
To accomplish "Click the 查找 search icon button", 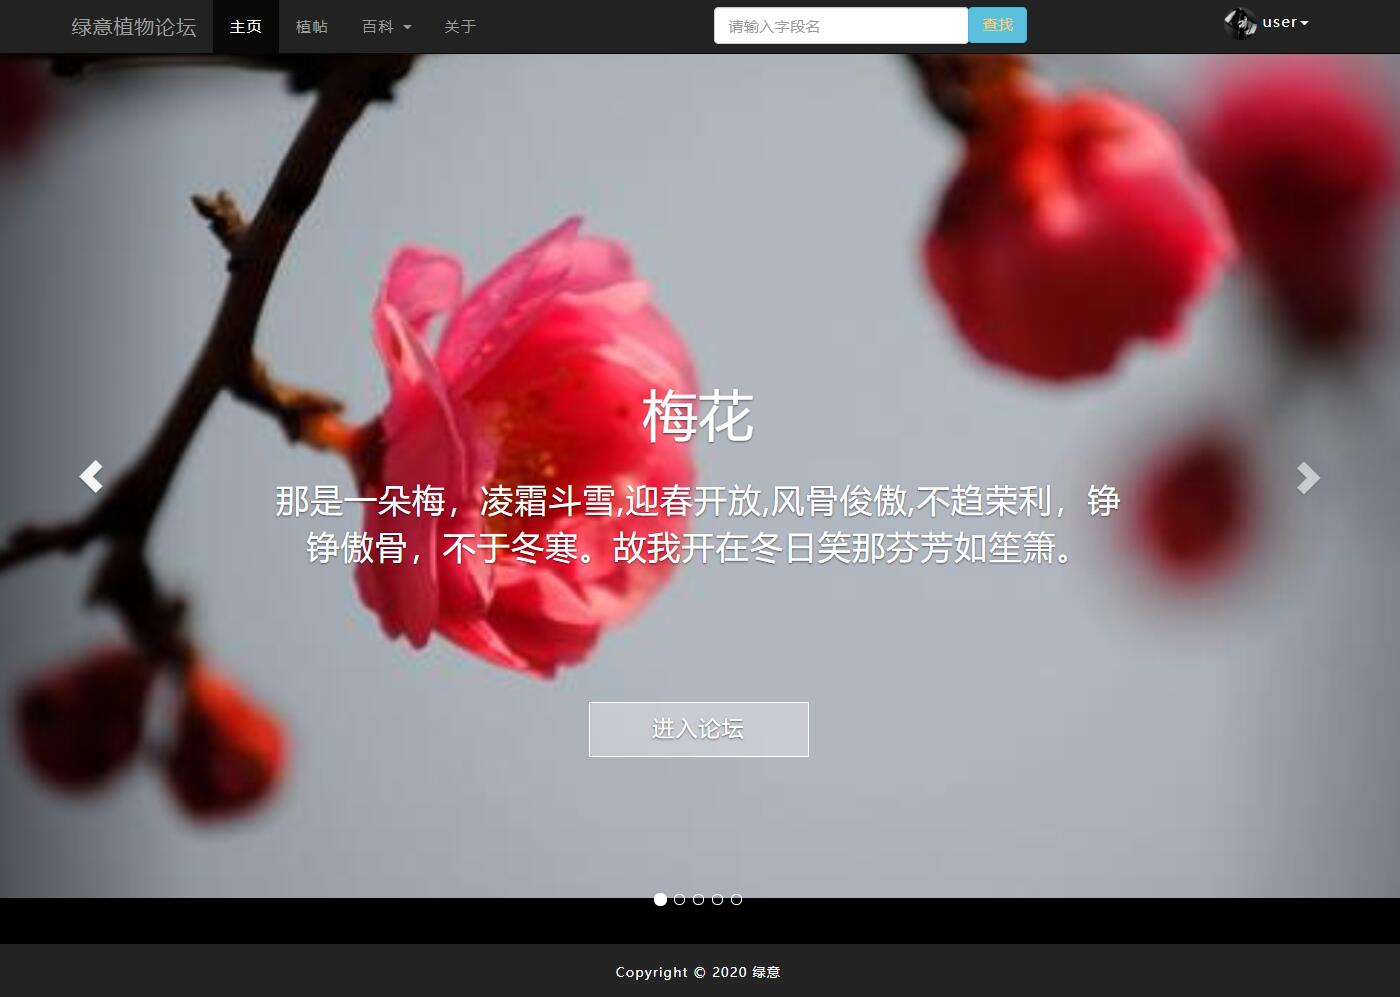I will (997, 25).
